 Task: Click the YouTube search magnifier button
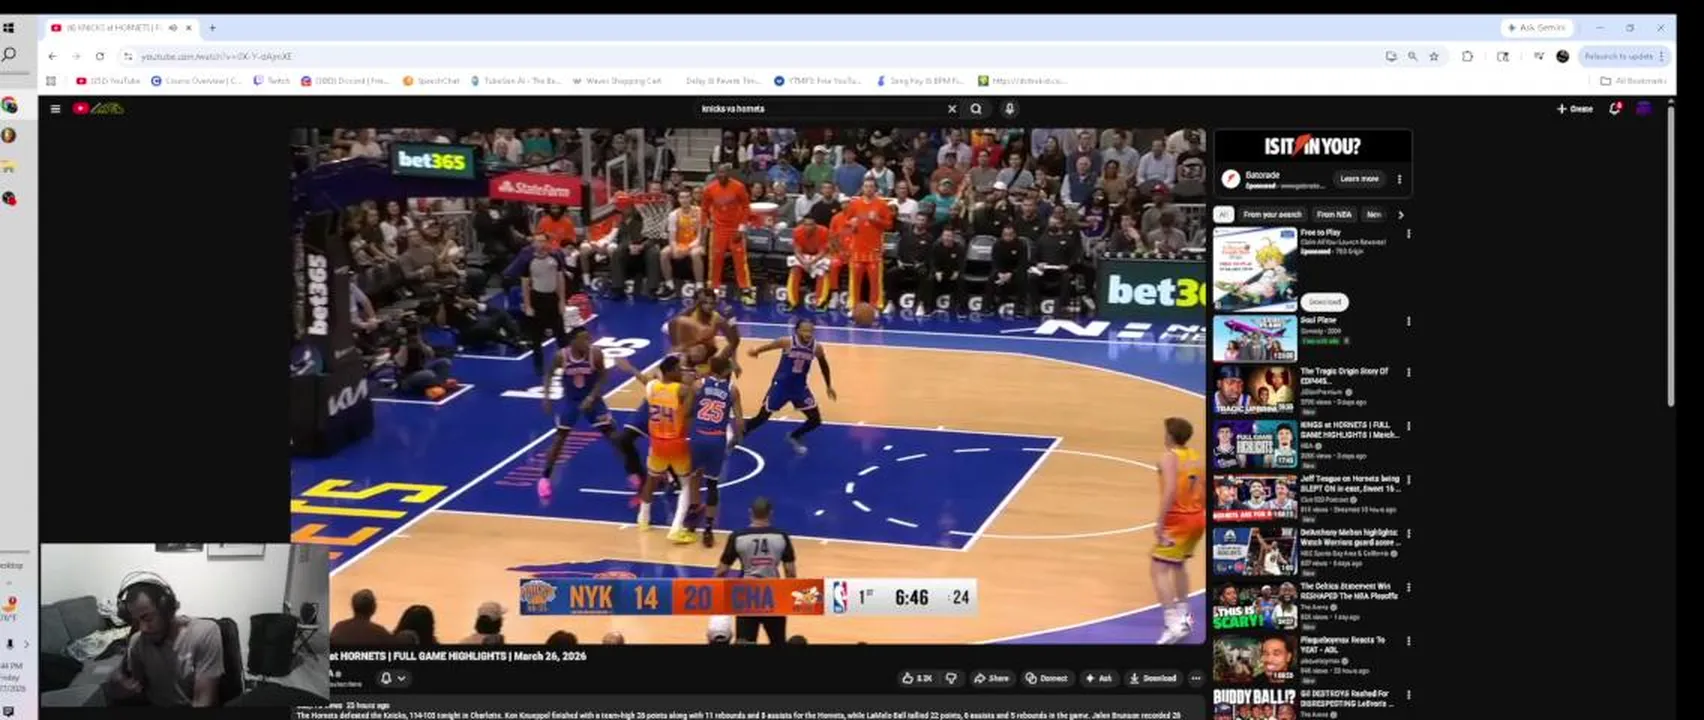976,109
